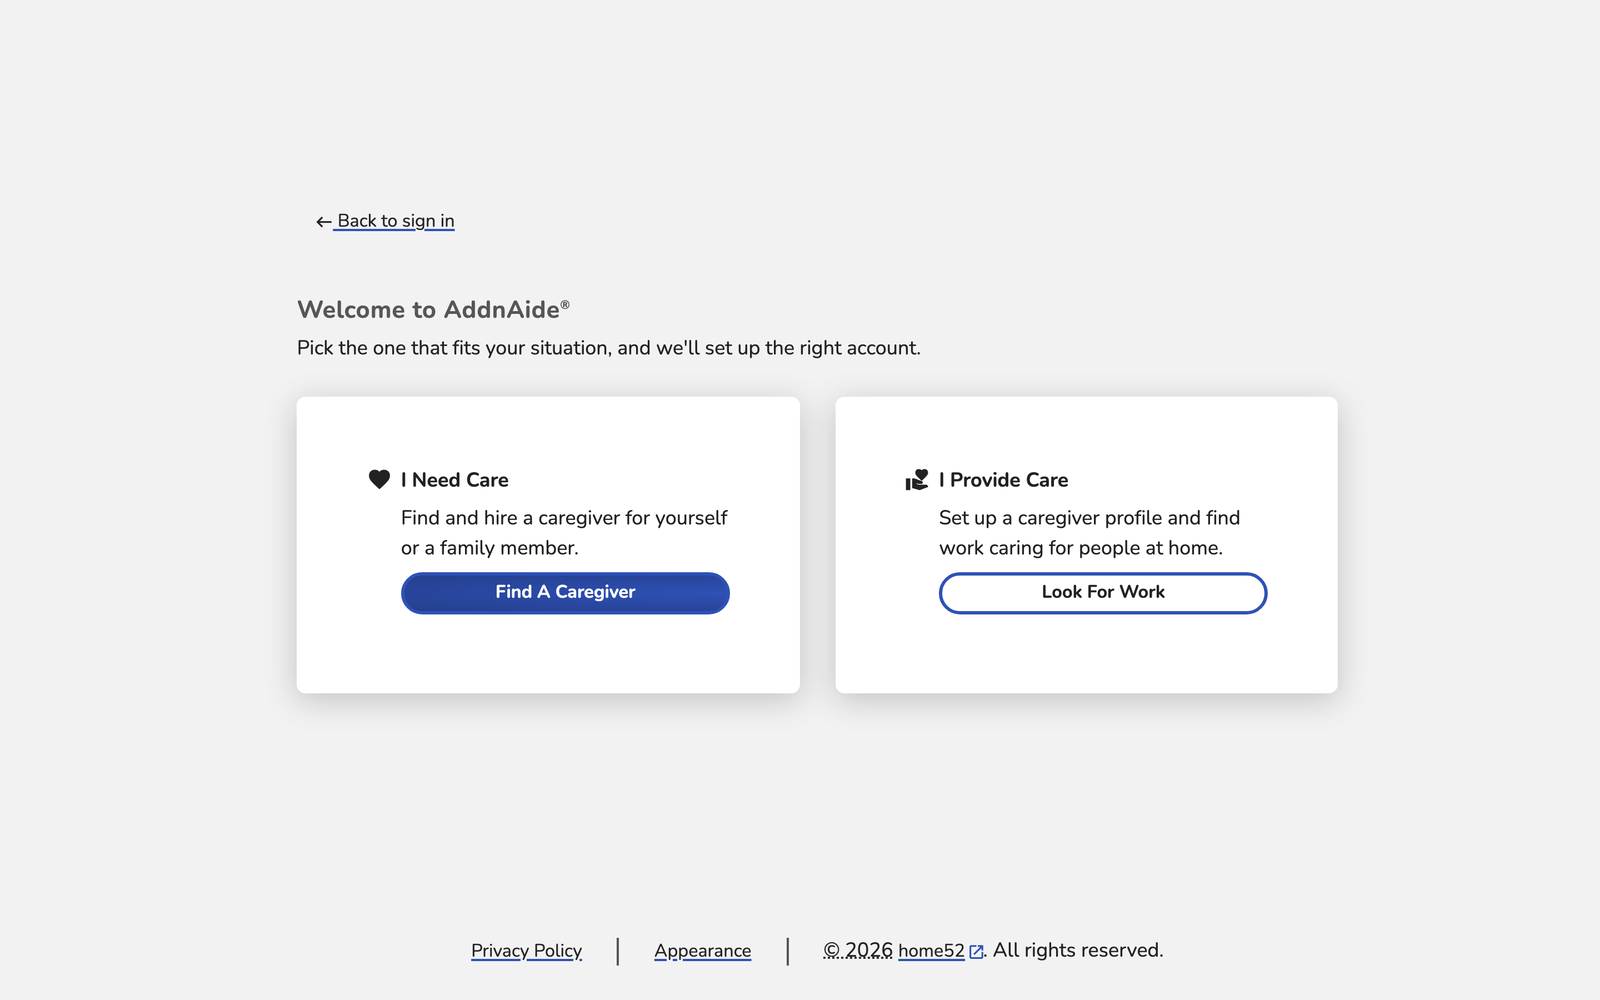Click the 'Find and hire a caregiver' description
The width and height of the screenshot is (1600, 1000).
564,533
